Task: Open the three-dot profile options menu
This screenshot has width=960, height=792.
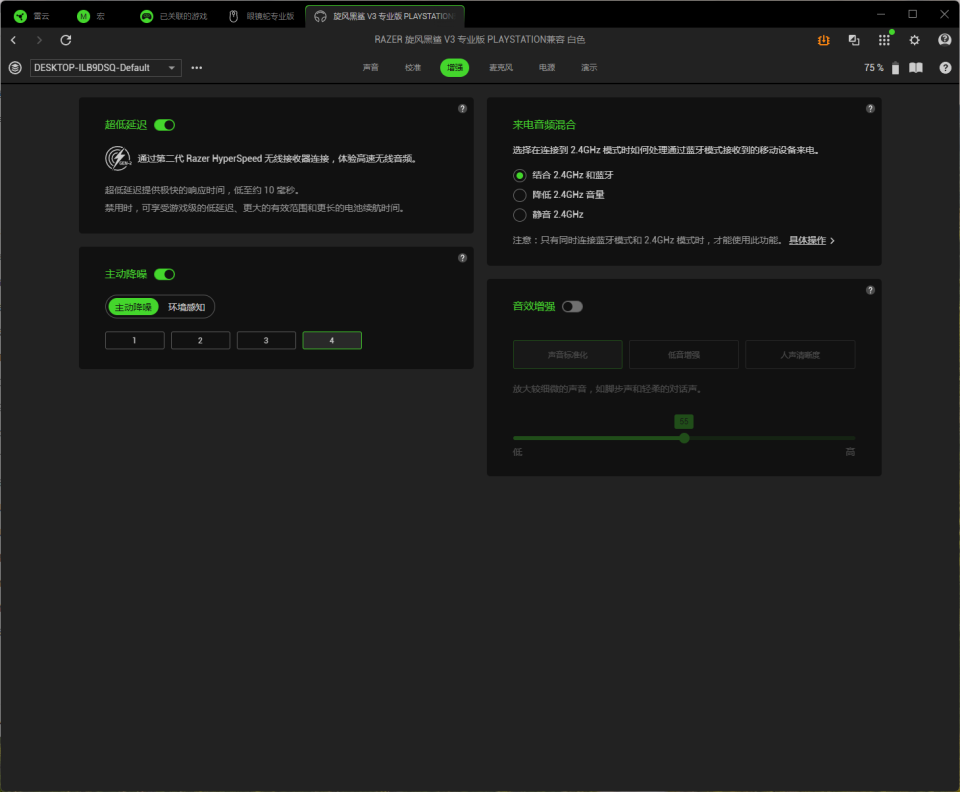Action: click(x=197, y=68)
